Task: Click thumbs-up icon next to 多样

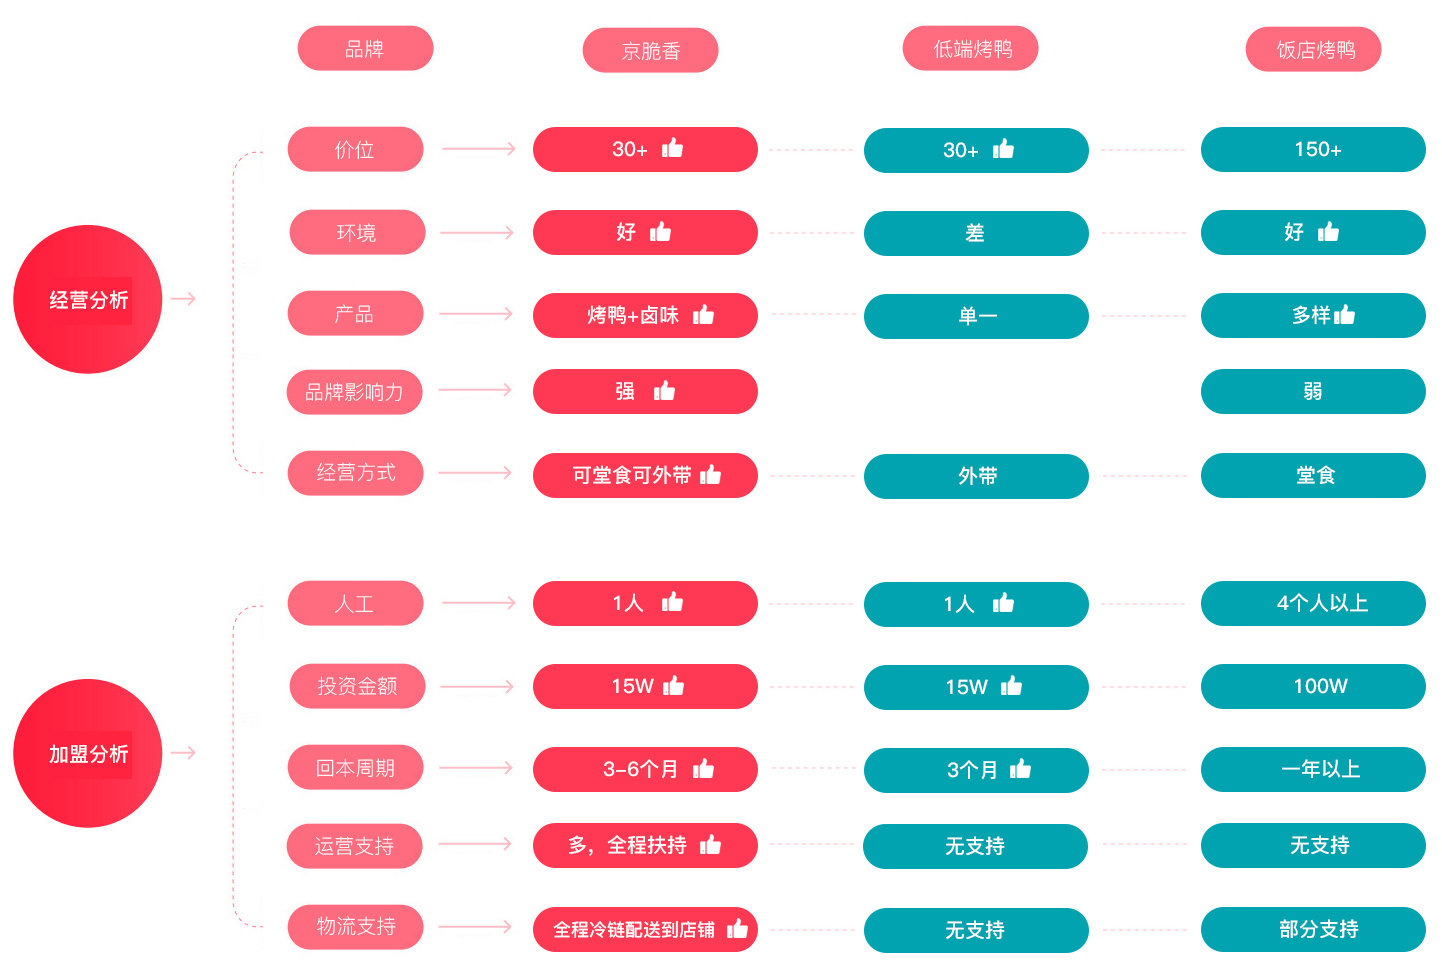Action: click(1344, 314)
